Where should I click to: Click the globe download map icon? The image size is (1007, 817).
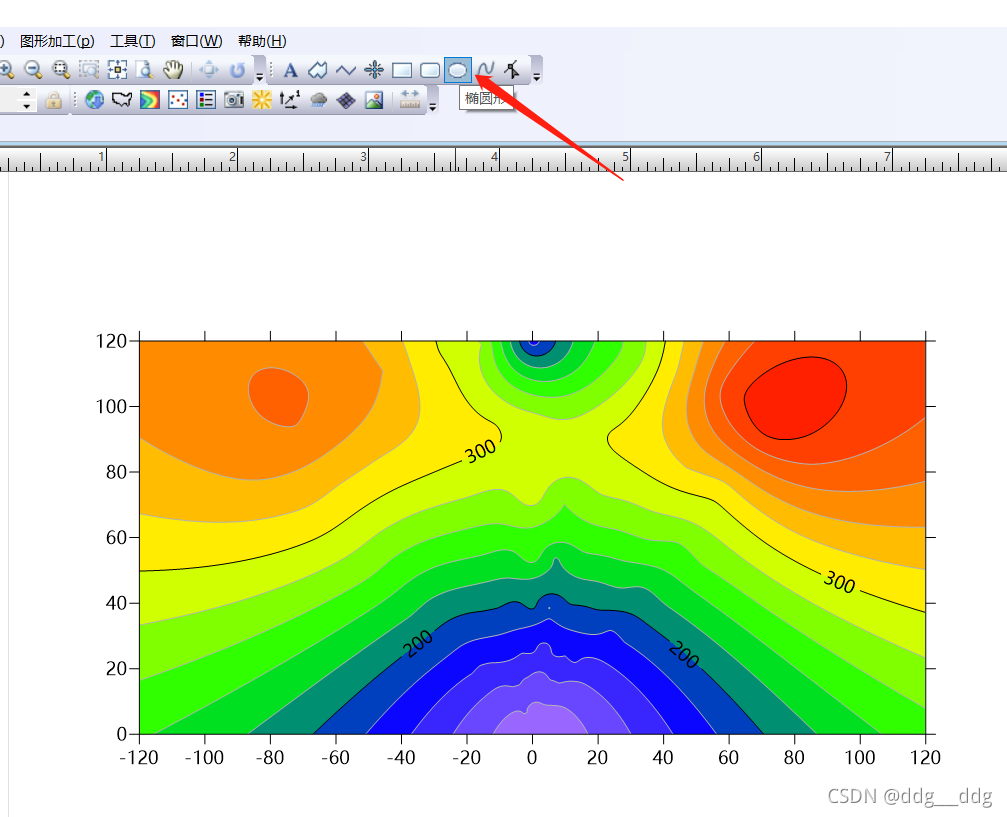click(94, 100)
